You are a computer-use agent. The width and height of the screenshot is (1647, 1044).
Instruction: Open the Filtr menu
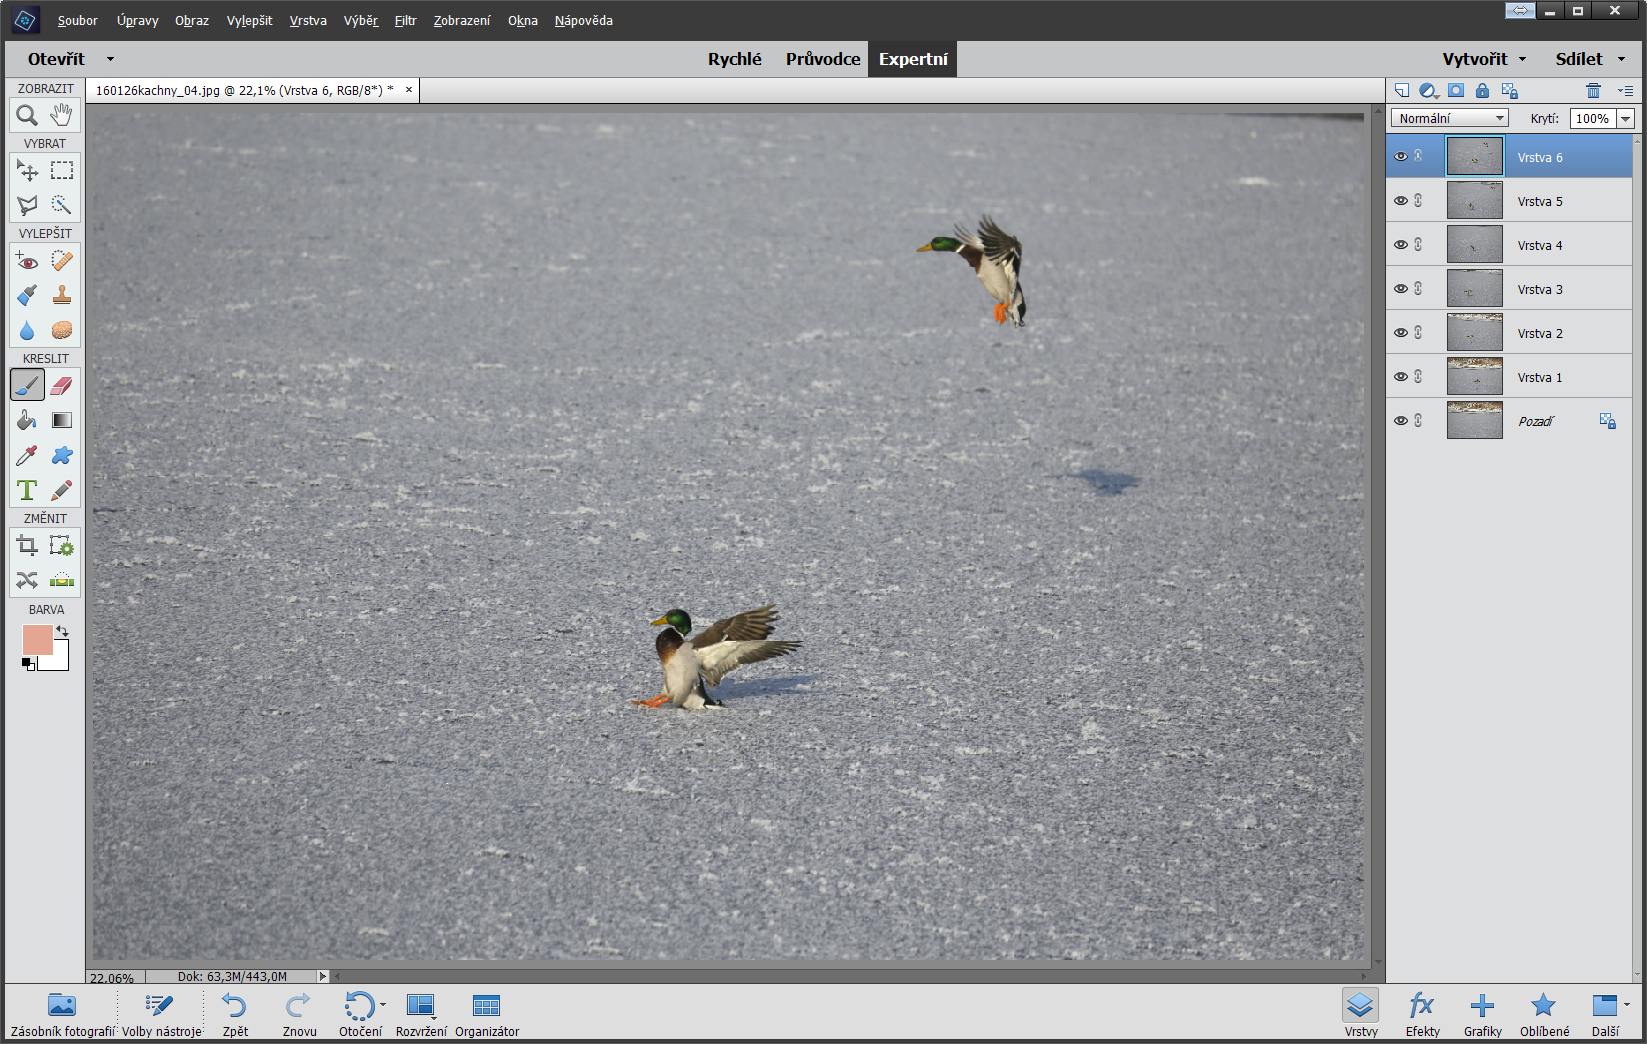point(405,20)
